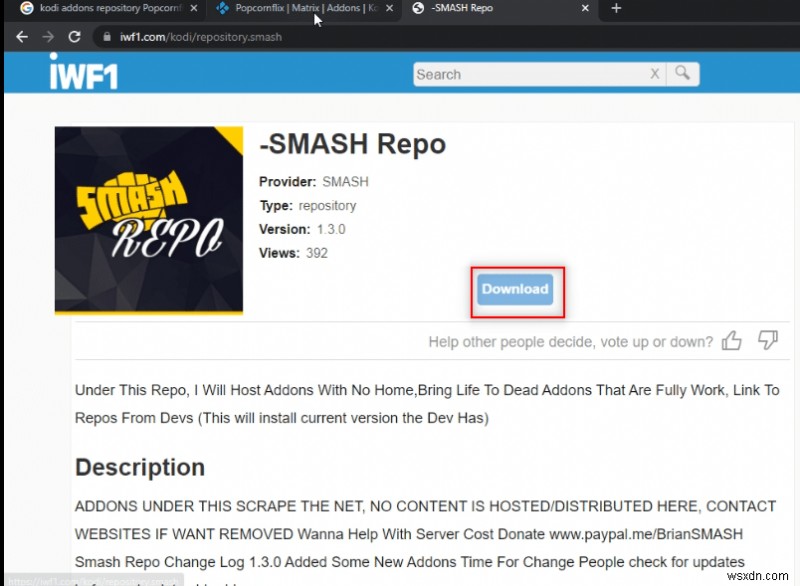Viewport: 800px width, 586px height.
Task: Click the padlock site security icon
Action: [x=107, y=37]
